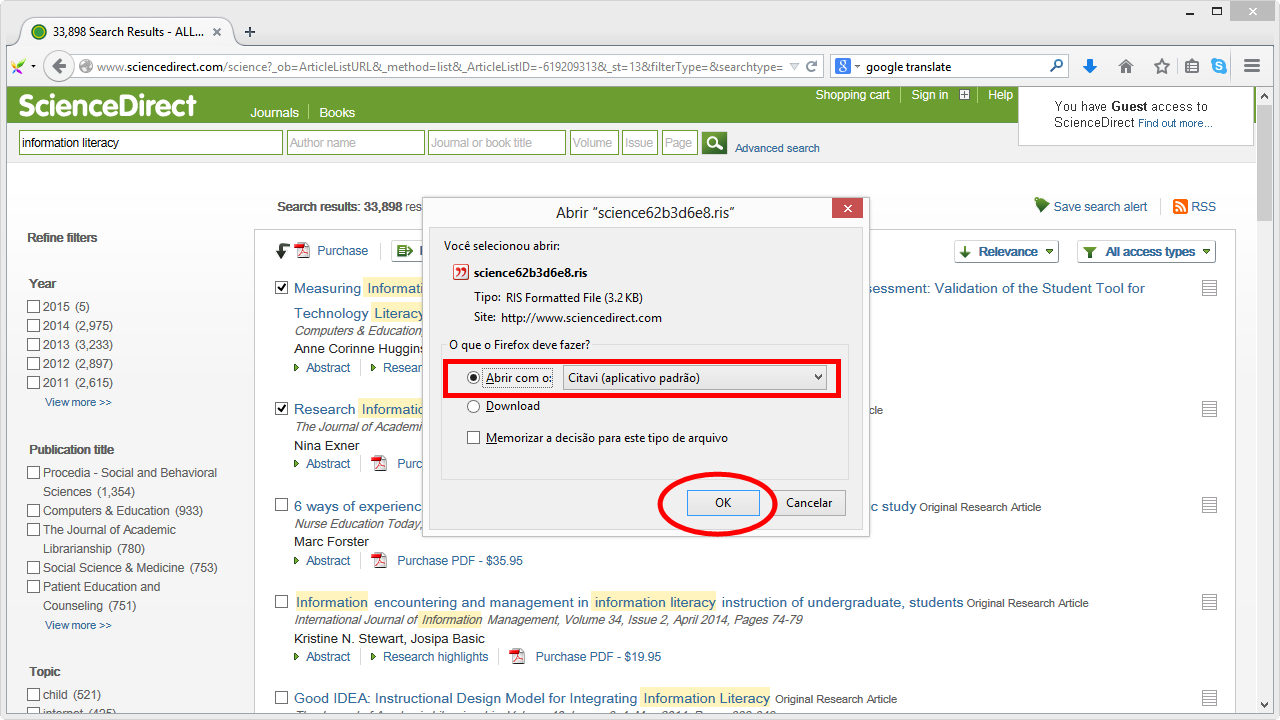The width and height of the screenshot is (1280, 720).
Task: Click the site identity globe icon
Action: pyautogui.click(x=86, y=67)
